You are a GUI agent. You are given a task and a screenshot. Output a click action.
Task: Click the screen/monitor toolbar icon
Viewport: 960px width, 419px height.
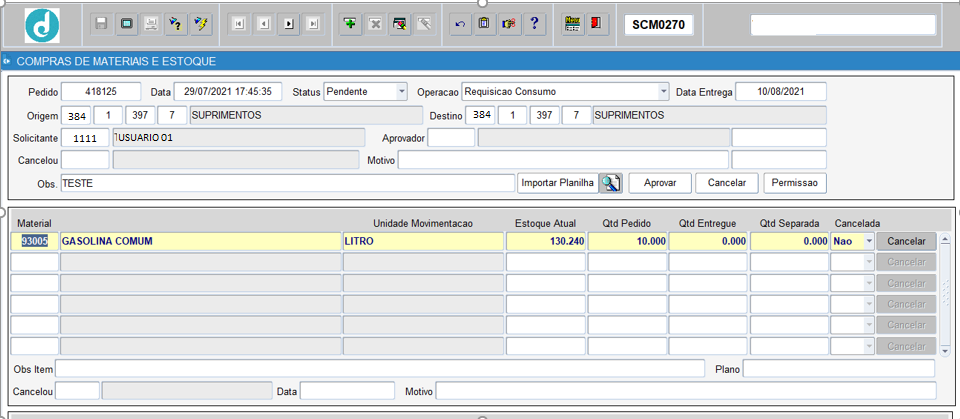click(126, 25)
